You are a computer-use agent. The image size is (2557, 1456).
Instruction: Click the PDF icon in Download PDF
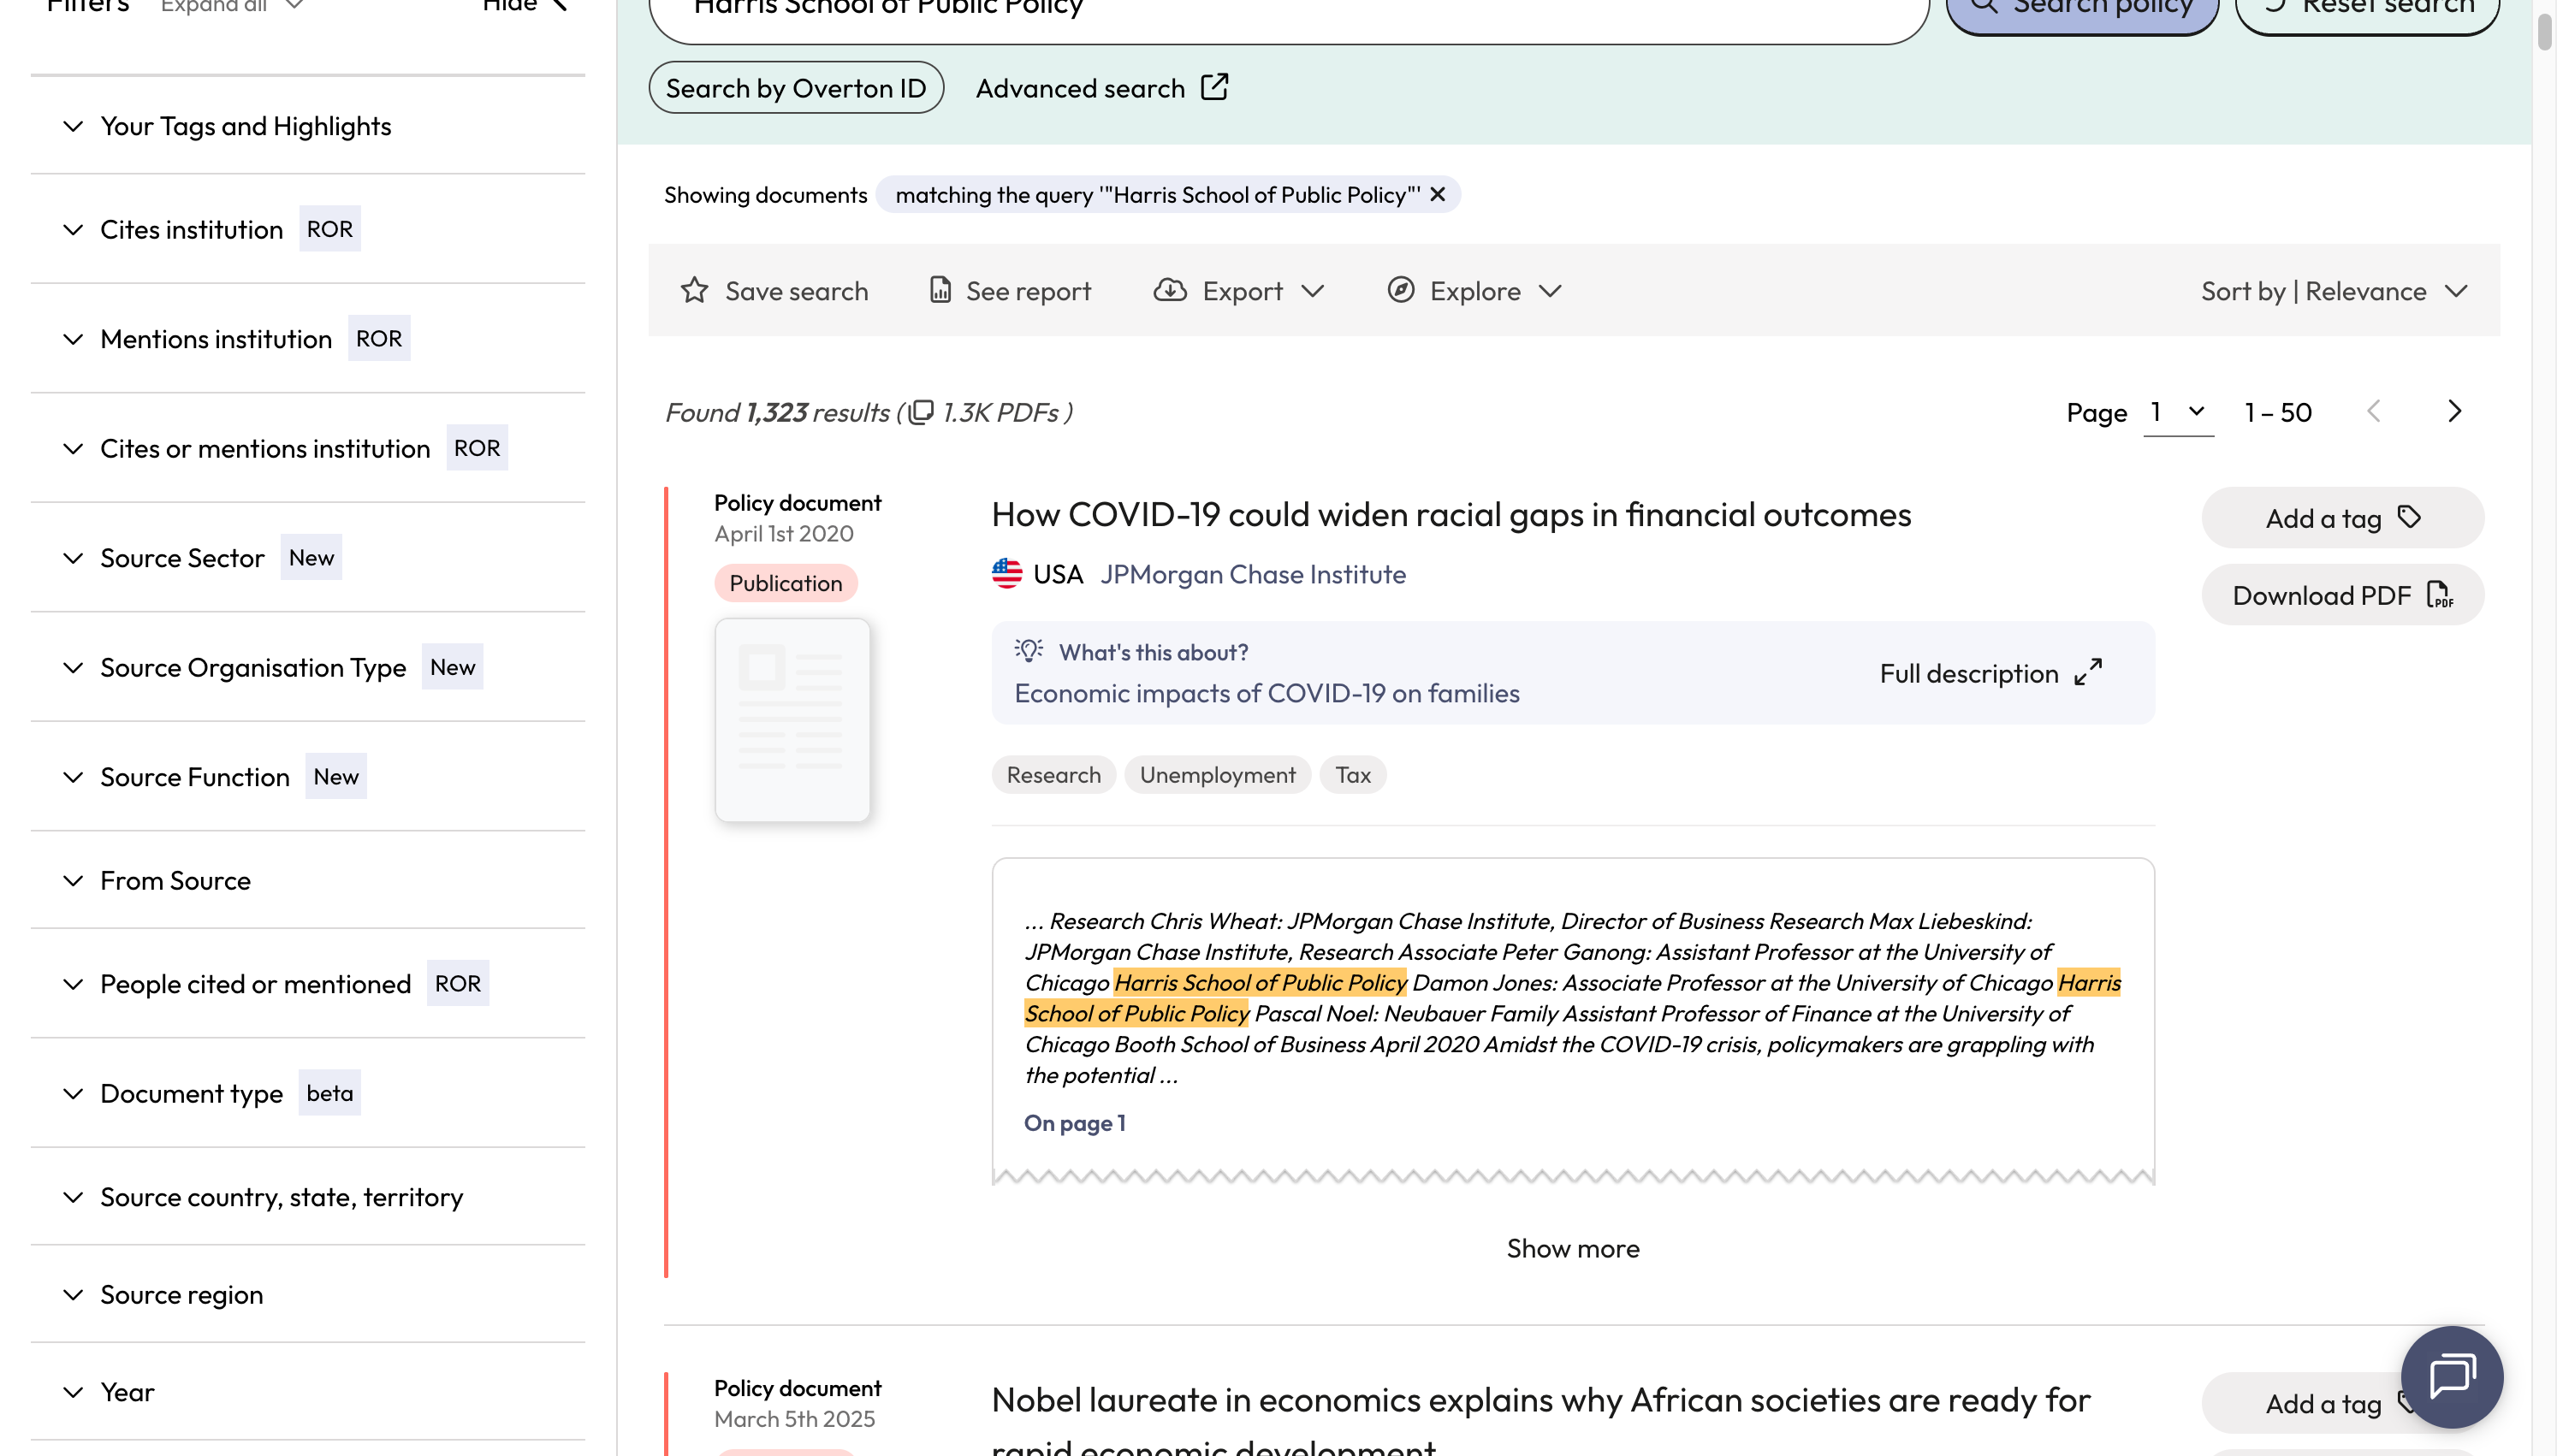(2439, 595)
